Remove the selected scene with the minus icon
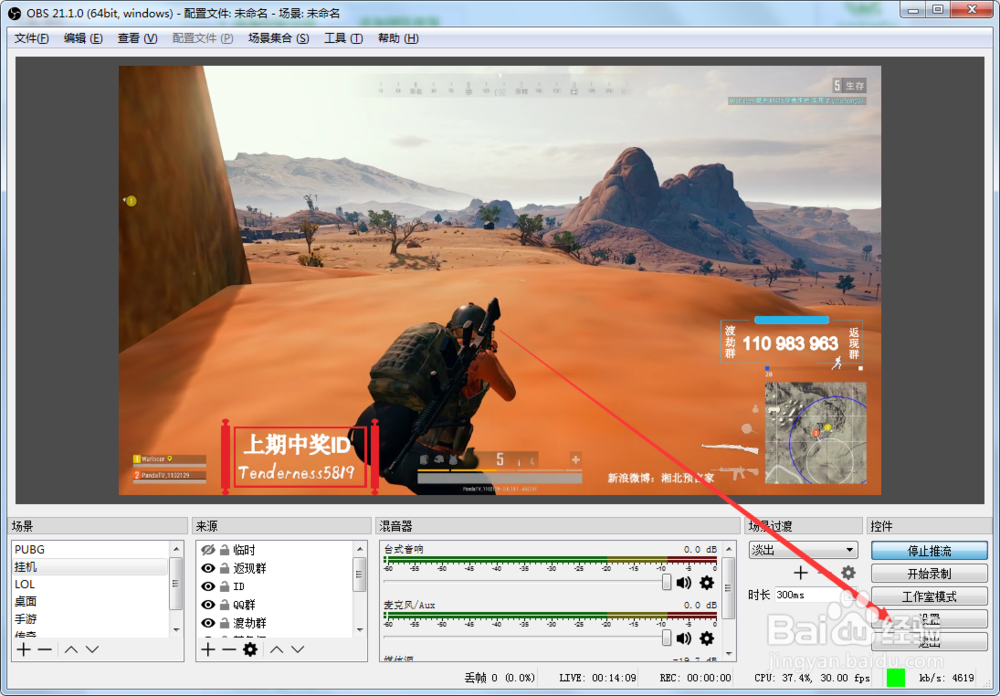This screenshot has height=696, width=1000. pos(45,649)
